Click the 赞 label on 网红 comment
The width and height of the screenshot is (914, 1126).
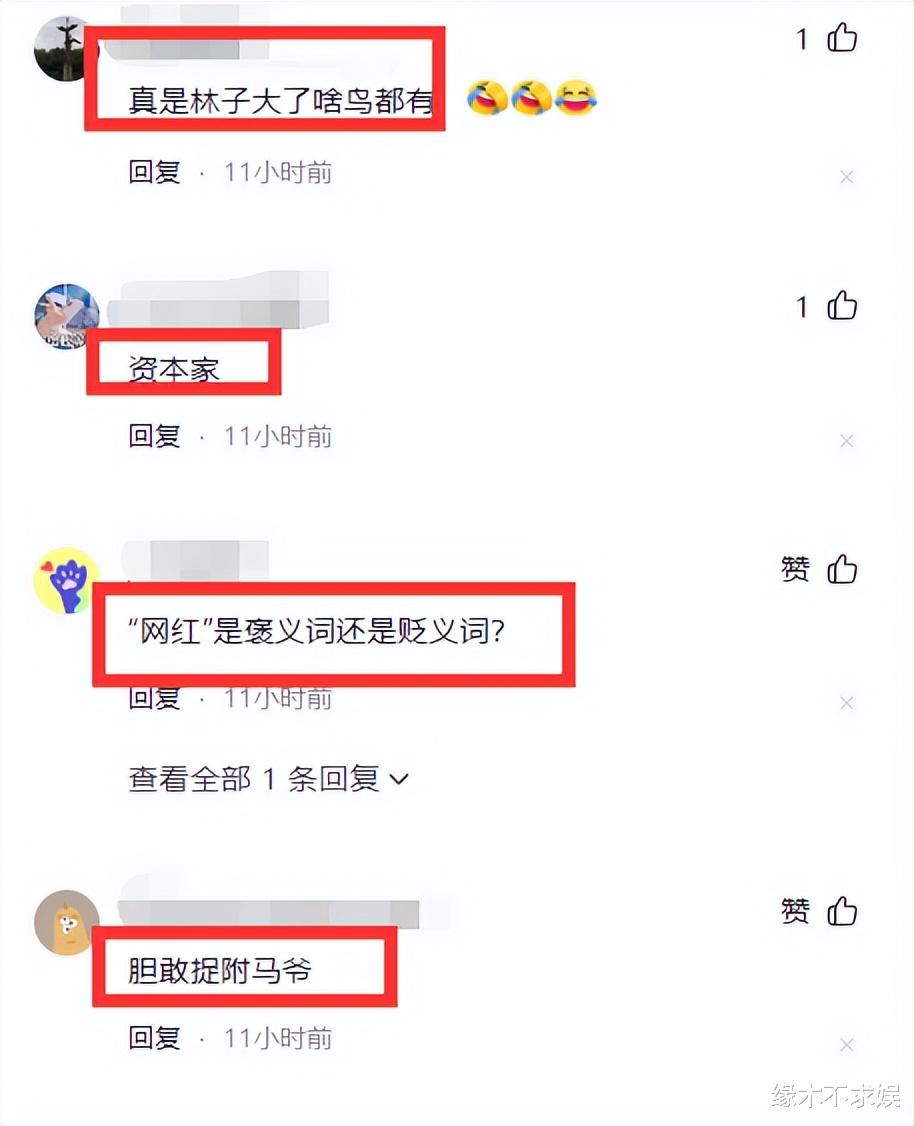[796, 569]
